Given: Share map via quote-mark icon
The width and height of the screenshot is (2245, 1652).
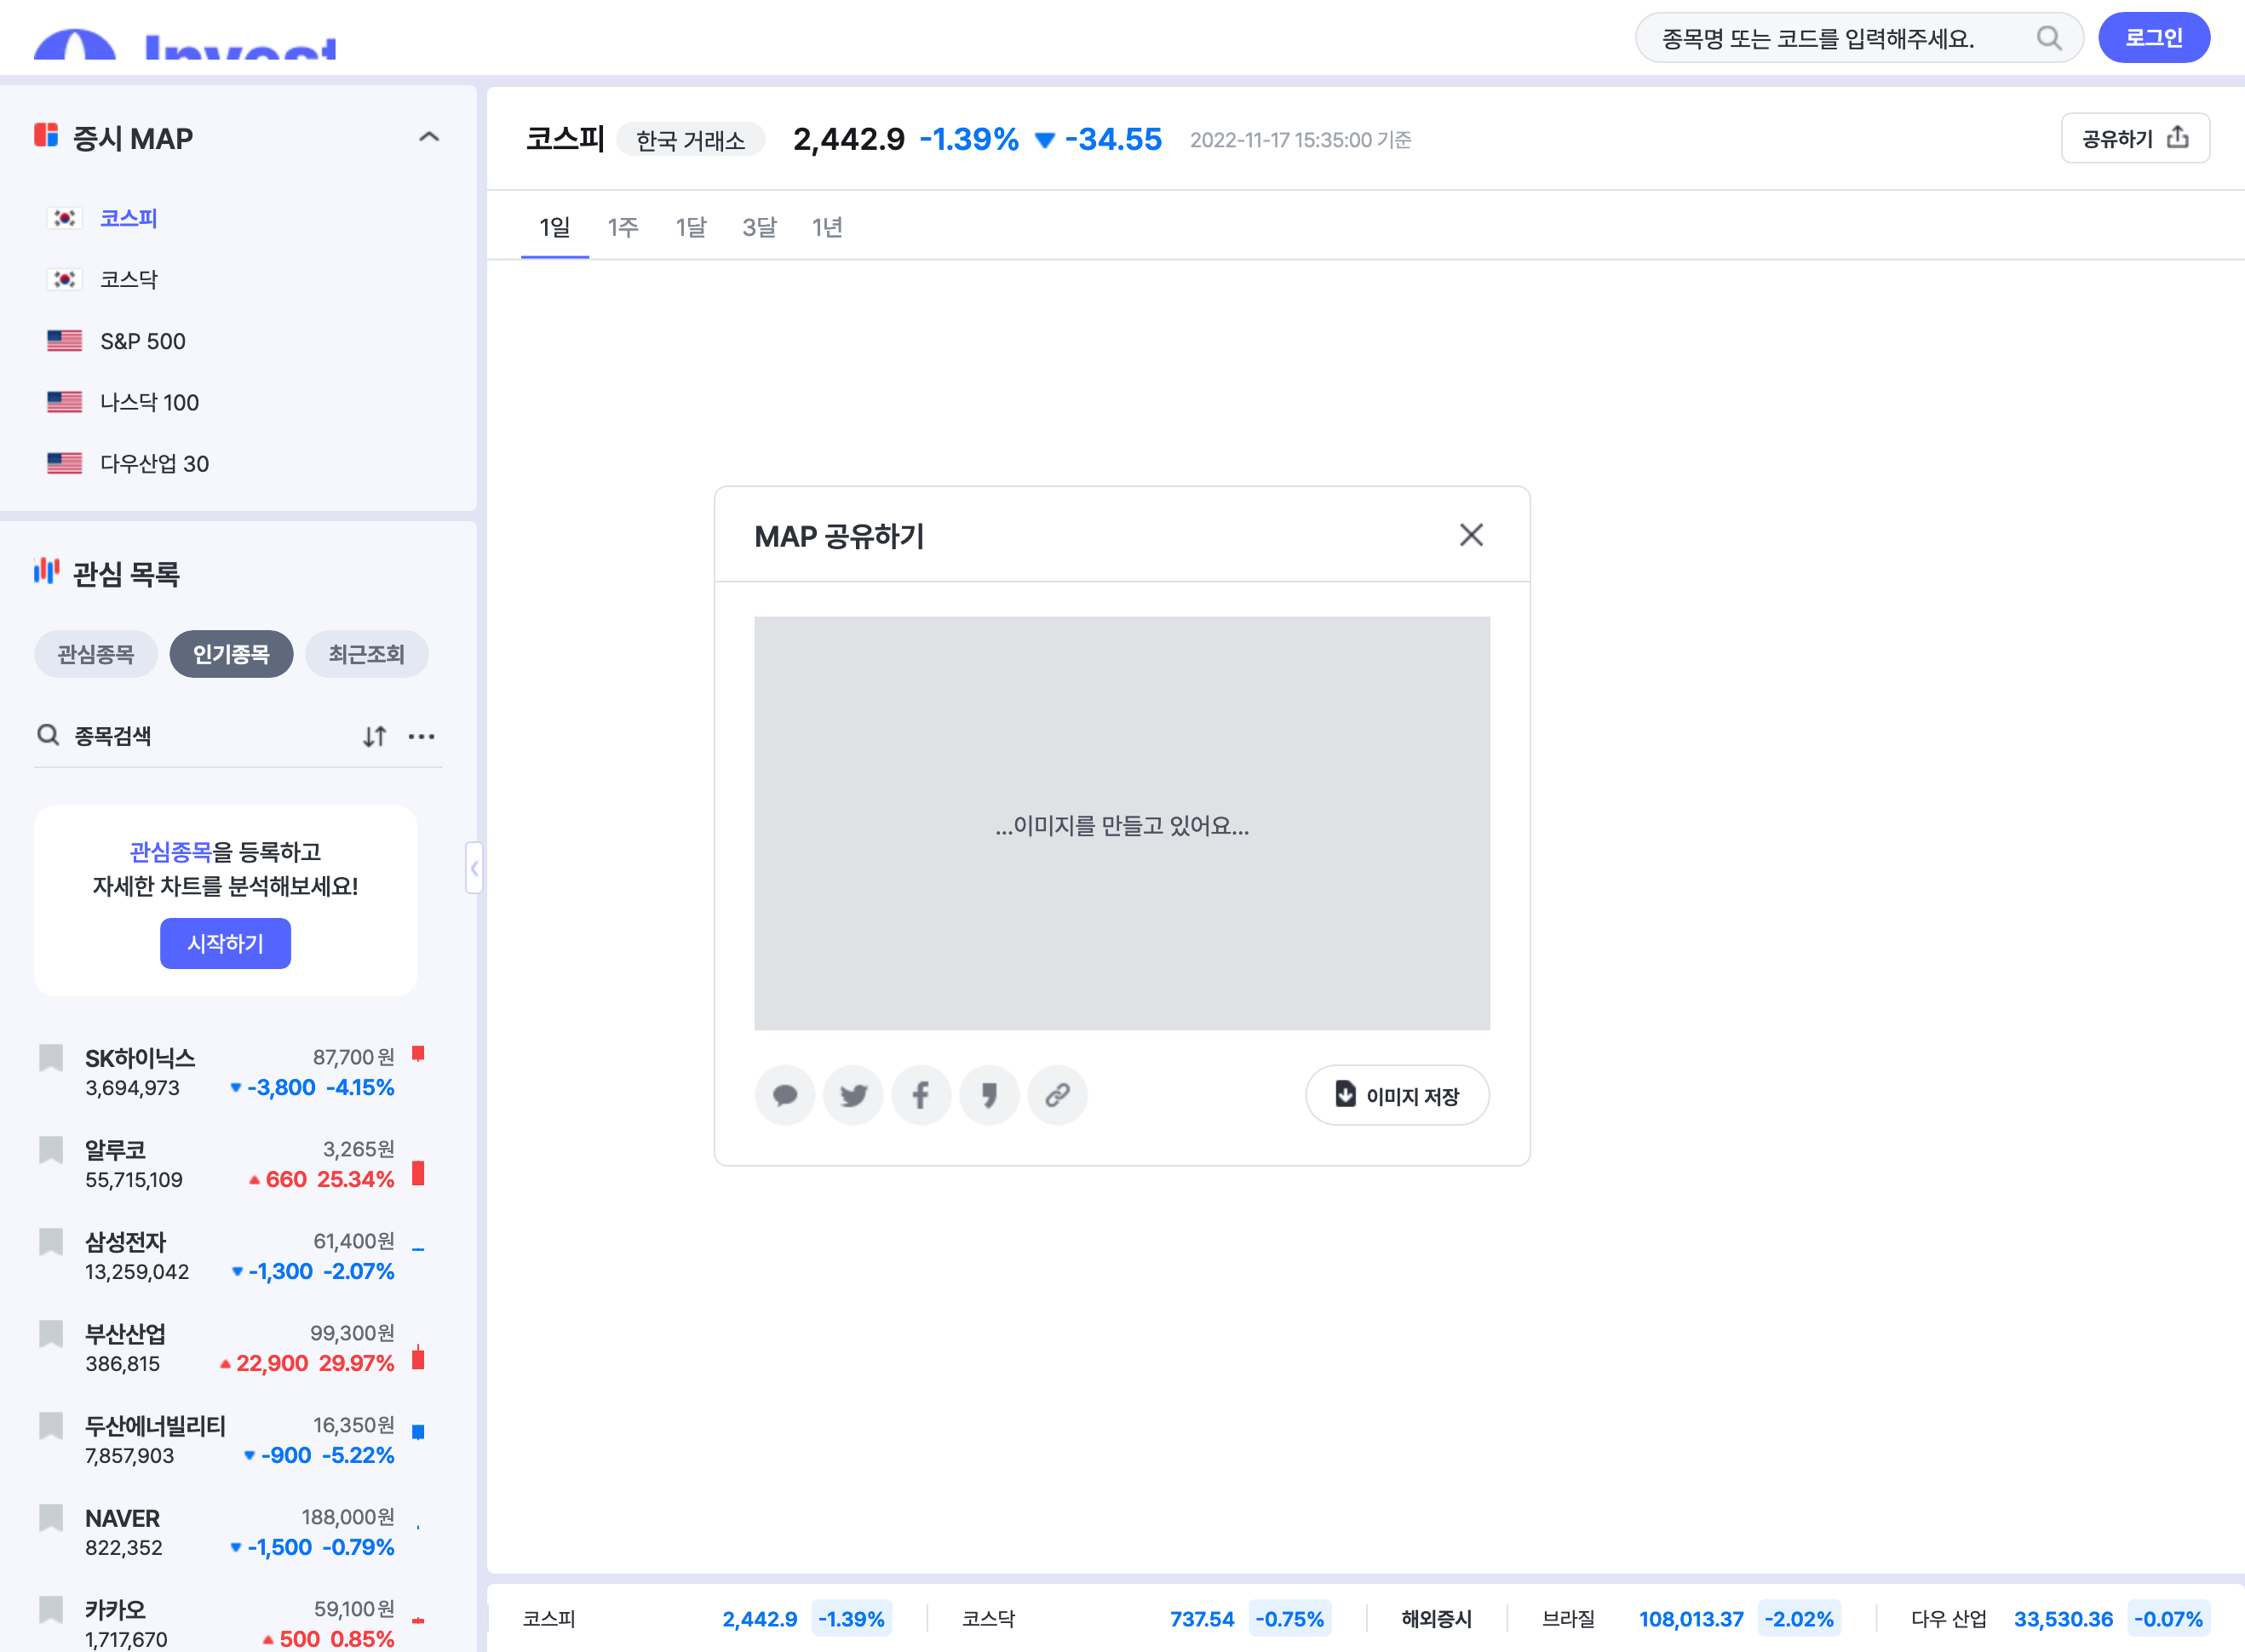Looking at the screenshot, I should (x=989, y=1095).
